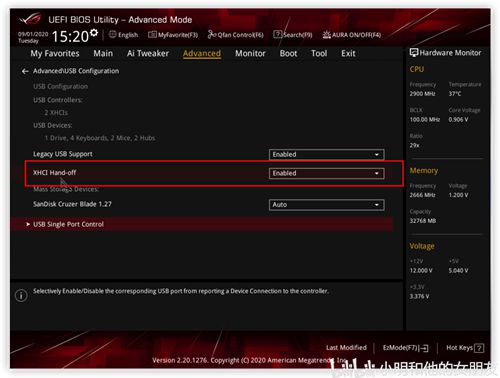Go back using the left arrow icon
500x378 pixels.
click(x=25, y=71)
